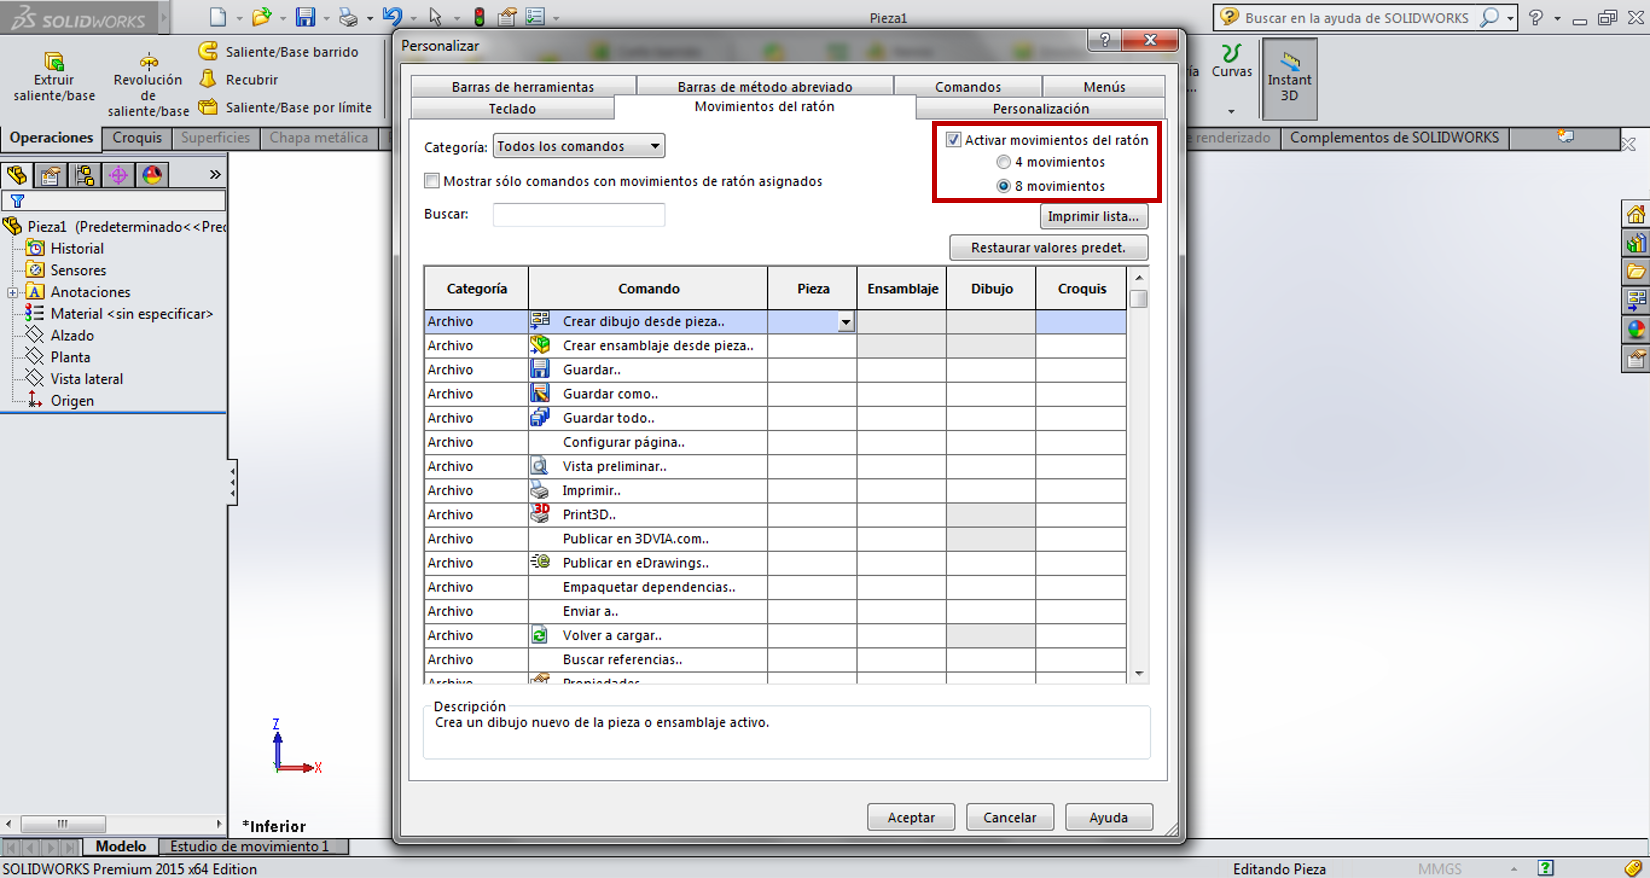Expand the Anotaciones tree node
The image size is (1650, 878).
tap(13, 292)
